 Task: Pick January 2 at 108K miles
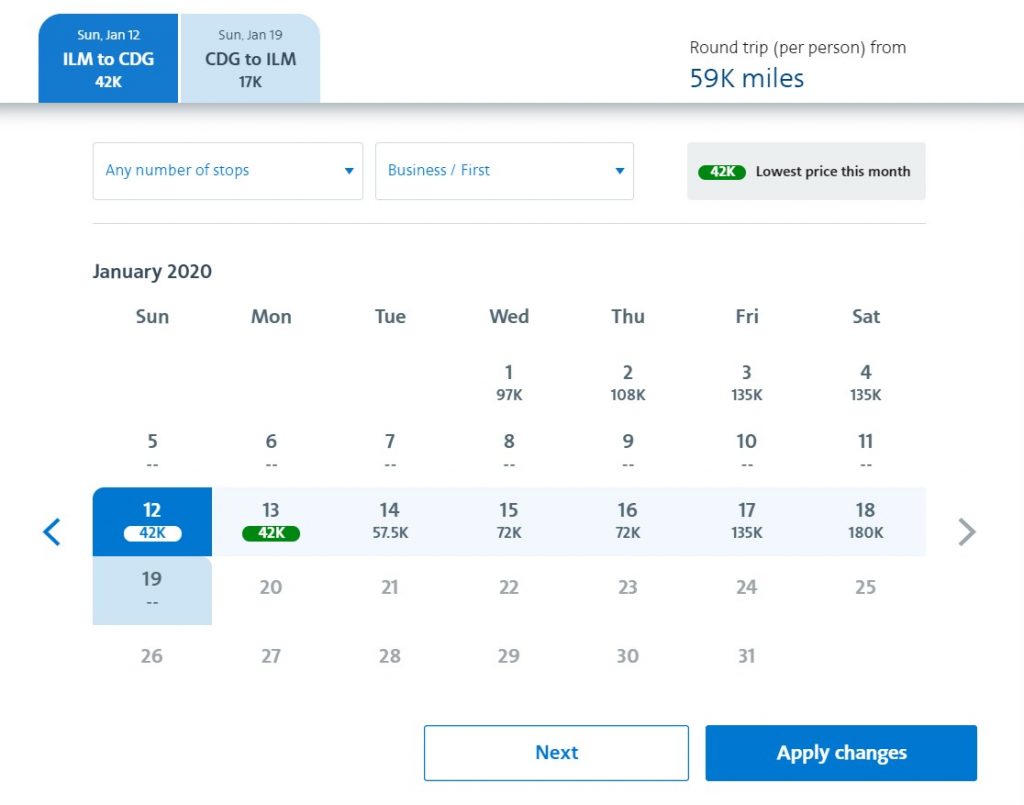point(628,383)
